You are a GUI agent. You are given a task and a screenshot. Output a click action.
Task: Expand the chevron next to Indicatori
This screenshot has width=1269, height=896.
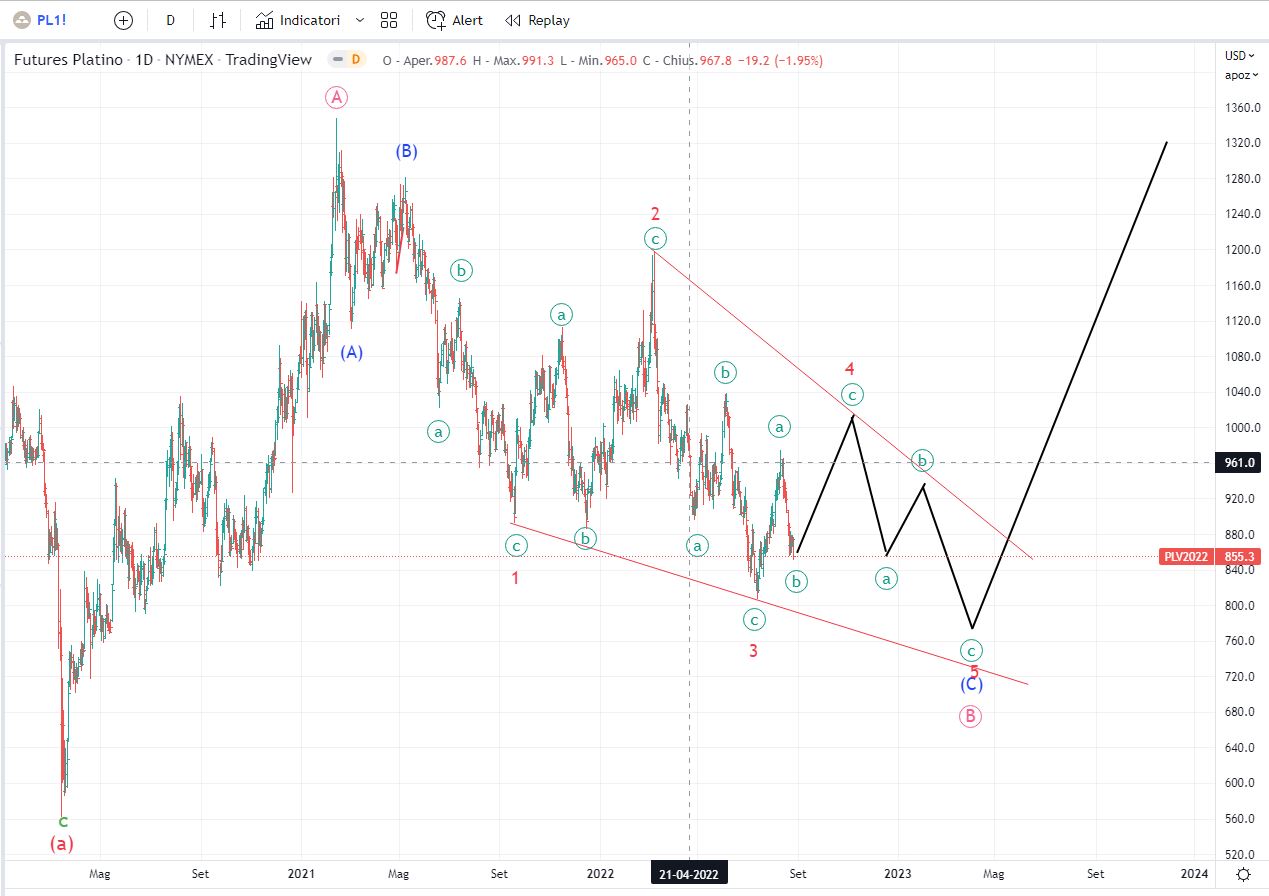click(360, 20)
